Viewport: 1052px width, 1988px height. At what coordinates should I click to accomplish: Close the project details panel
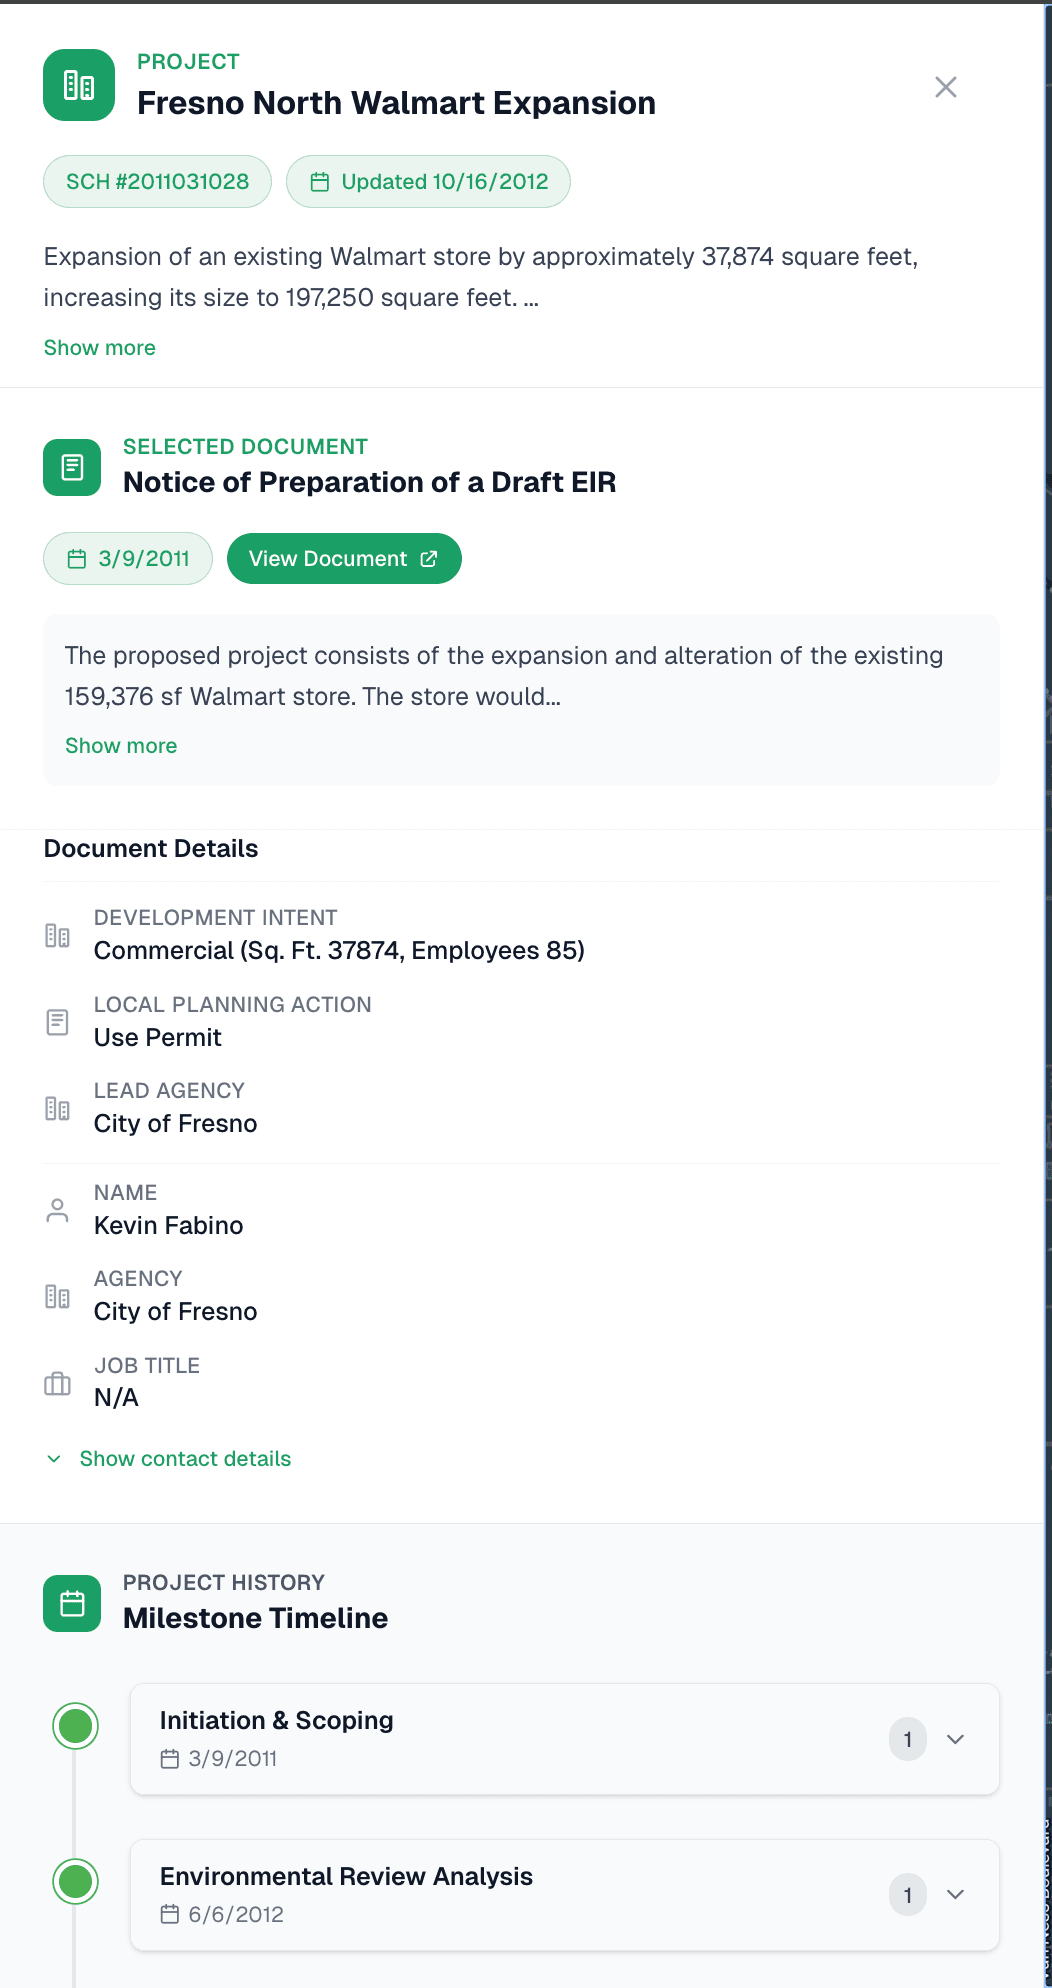(945, 87)
